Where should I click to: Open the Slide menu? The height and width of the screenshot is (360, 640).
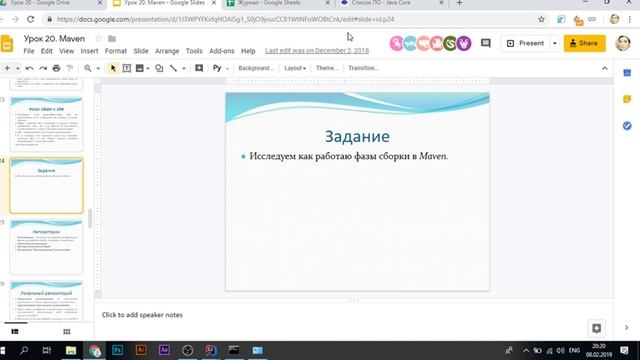point(141,51)
